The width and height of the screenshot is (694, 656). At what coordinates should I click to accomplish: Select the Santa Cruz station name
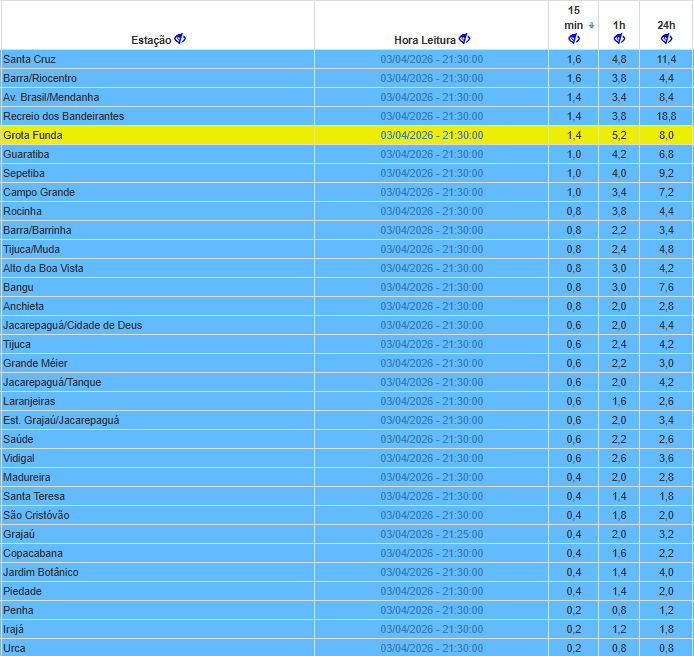point(29,59)
